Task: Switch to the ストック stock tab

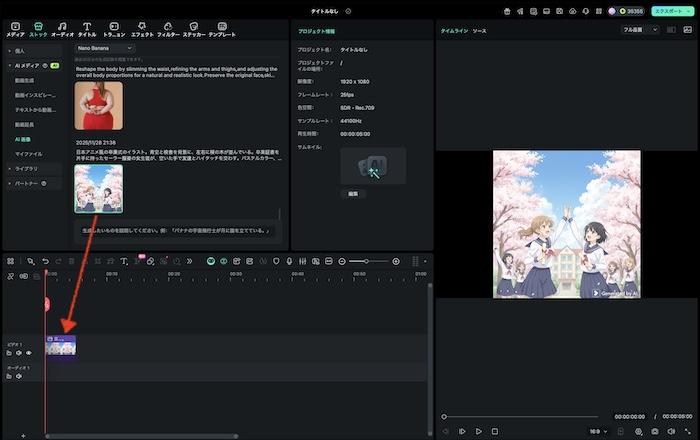Action: point(38,29)
